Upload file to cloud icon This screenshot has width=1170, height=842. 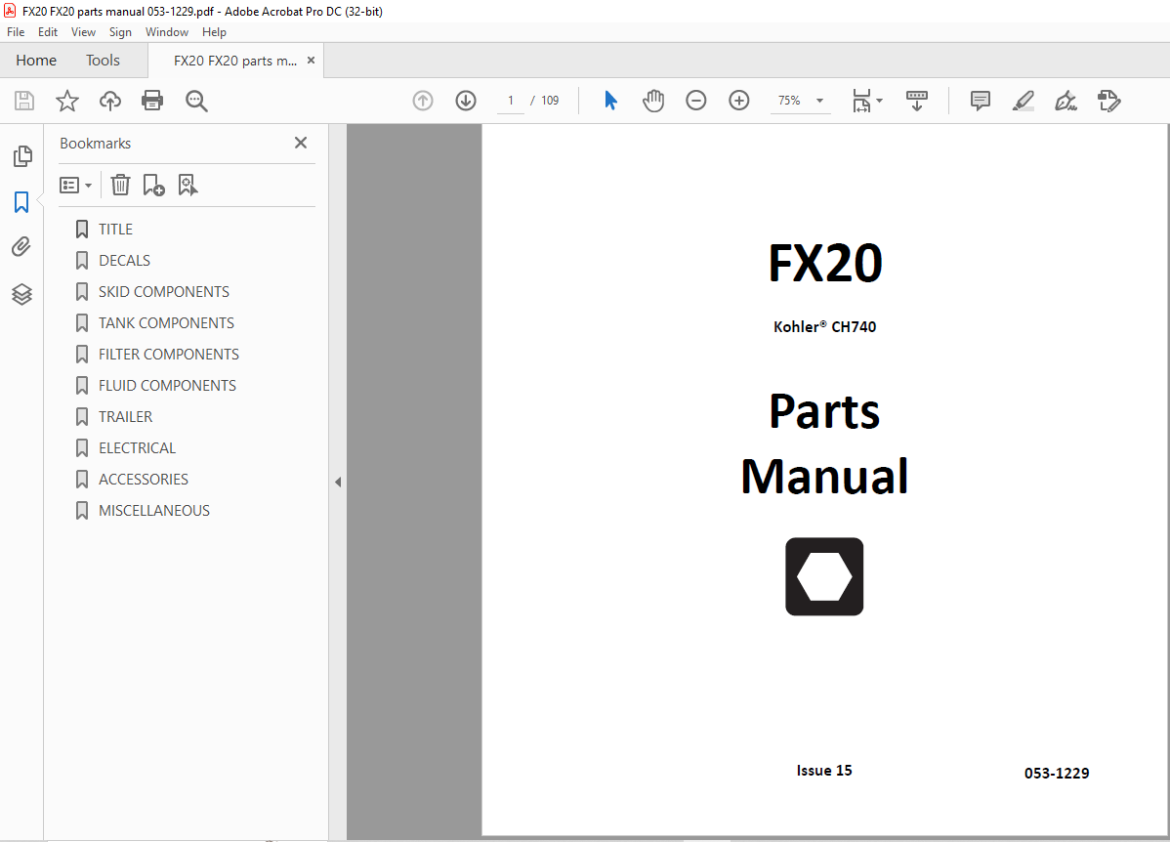pyautogui.click(x=110, y=101)
